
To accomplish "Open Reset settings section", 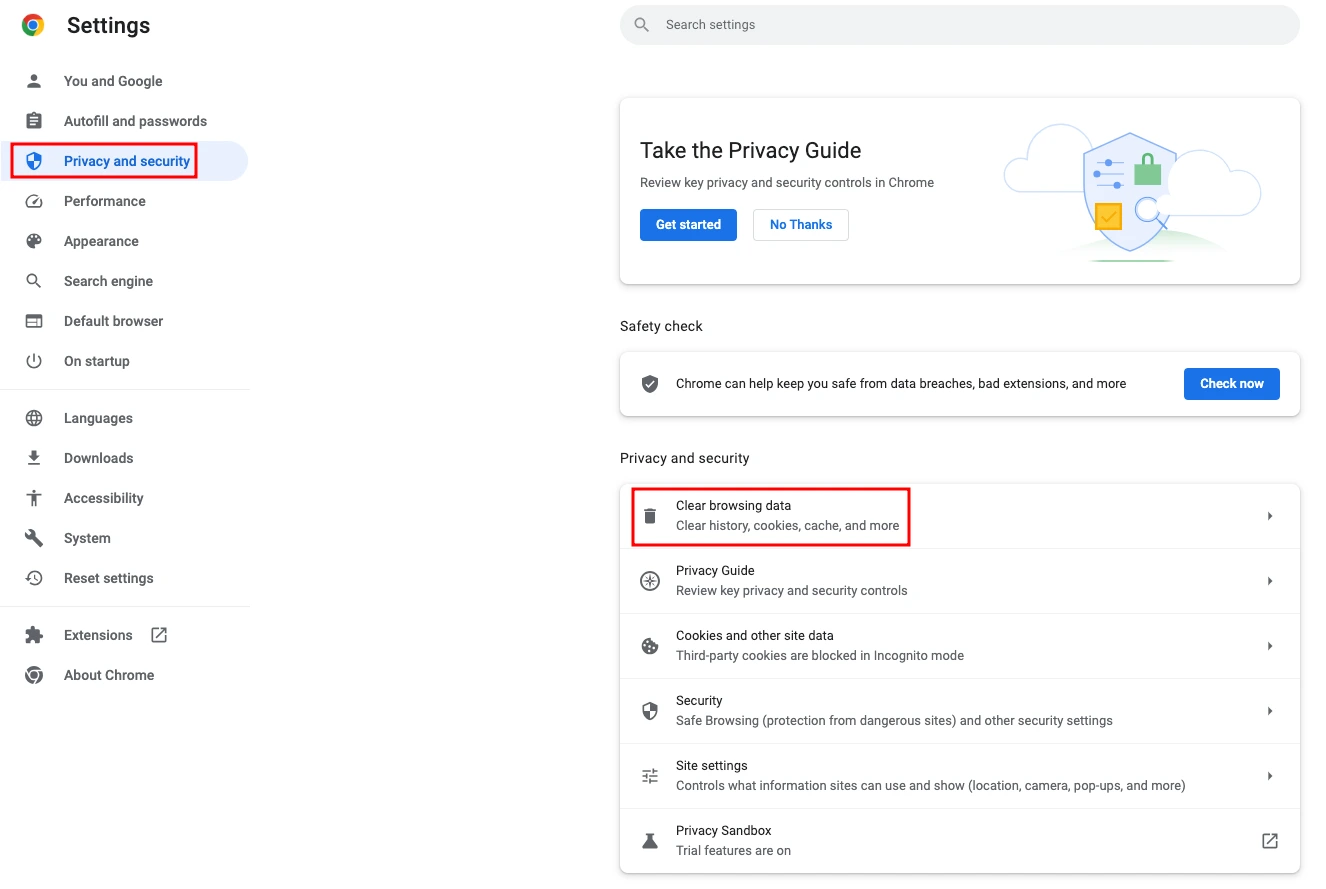I will (x=124, y=578).
